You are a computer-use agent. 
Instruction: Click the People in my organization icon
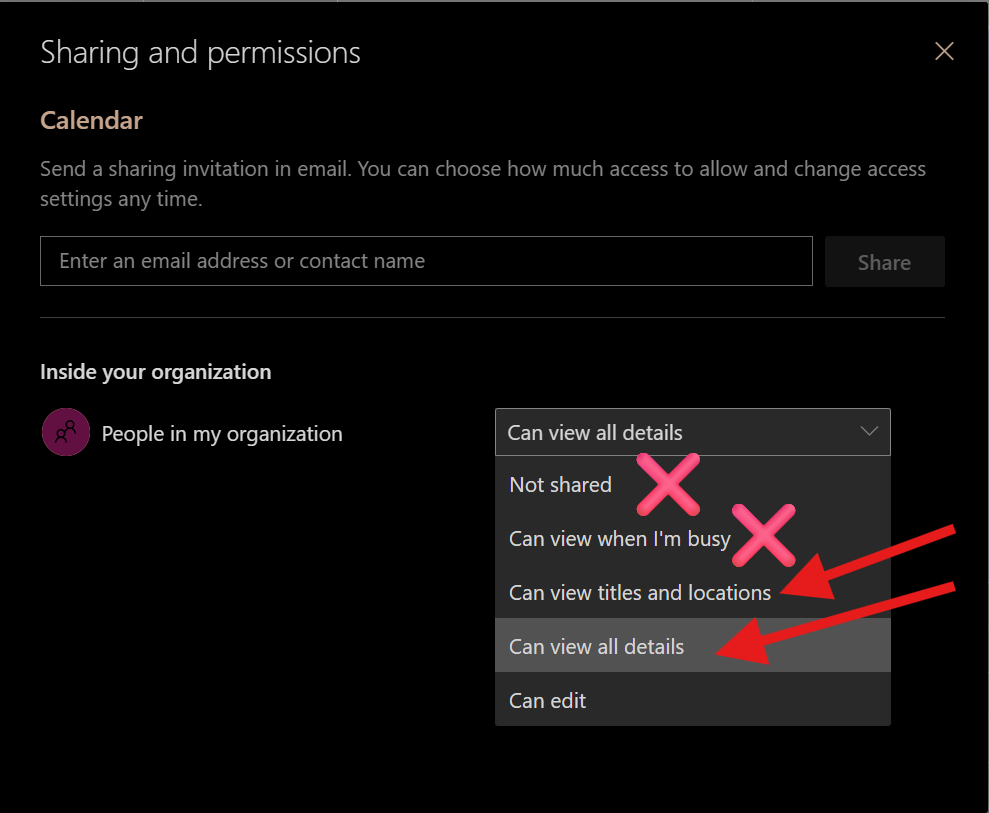pyautogui.click(x=66, y=432)
